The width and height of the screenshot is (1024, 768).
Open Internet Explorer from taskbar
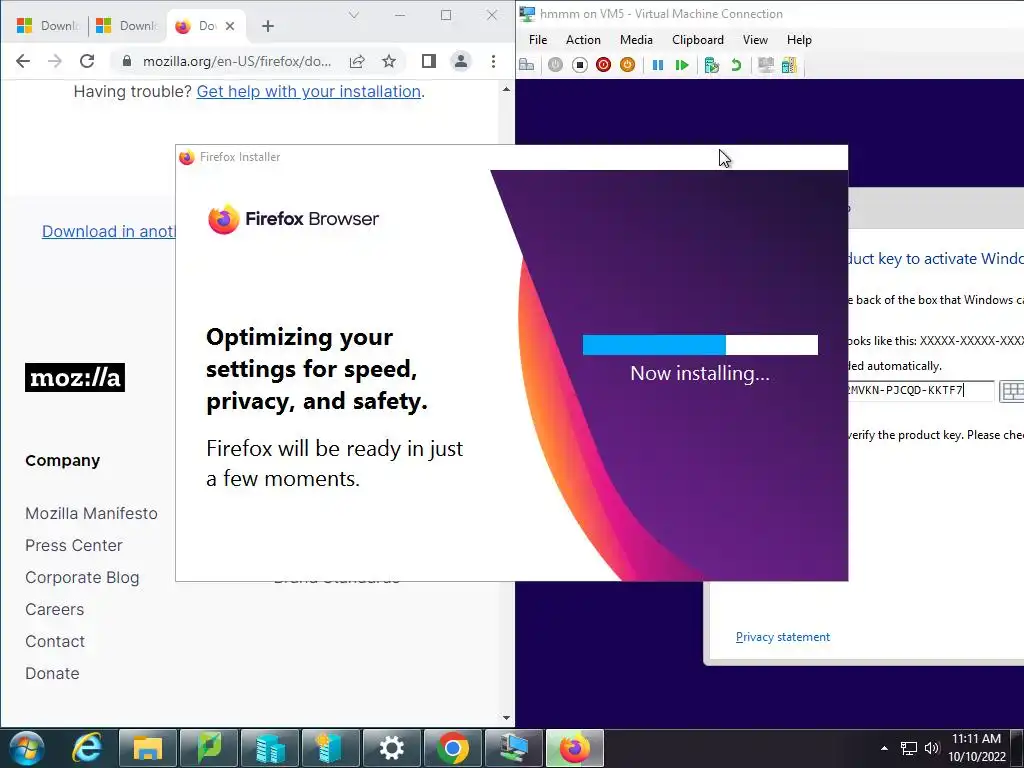click(87, 748)
